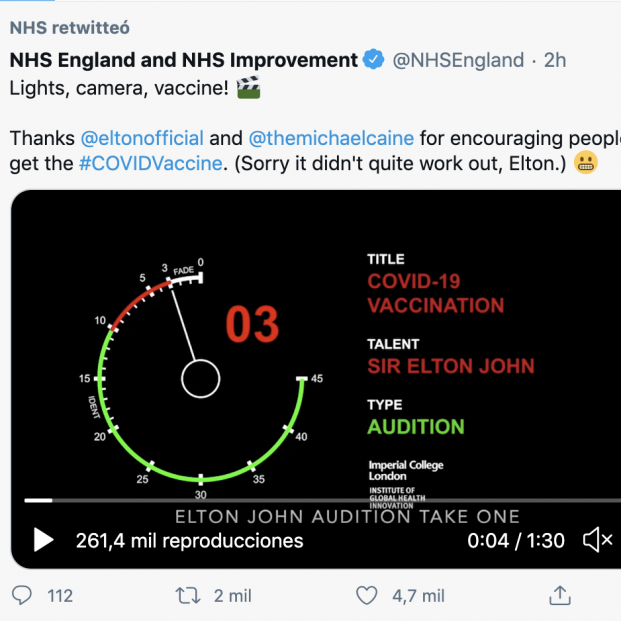Unmute the video sound

tap(597, 541)
